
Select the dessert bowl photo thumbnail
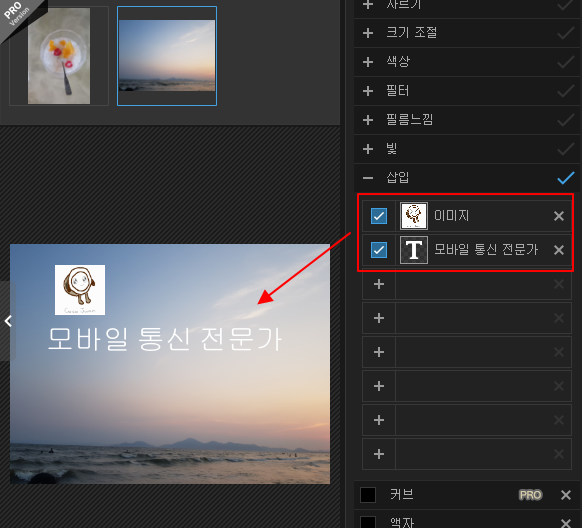click(x=59, y=56)
